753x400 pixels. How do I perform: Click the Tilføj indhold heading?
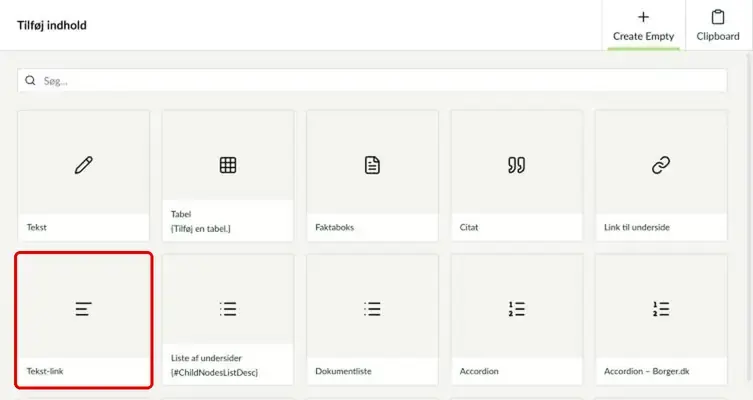click(52, 25)
